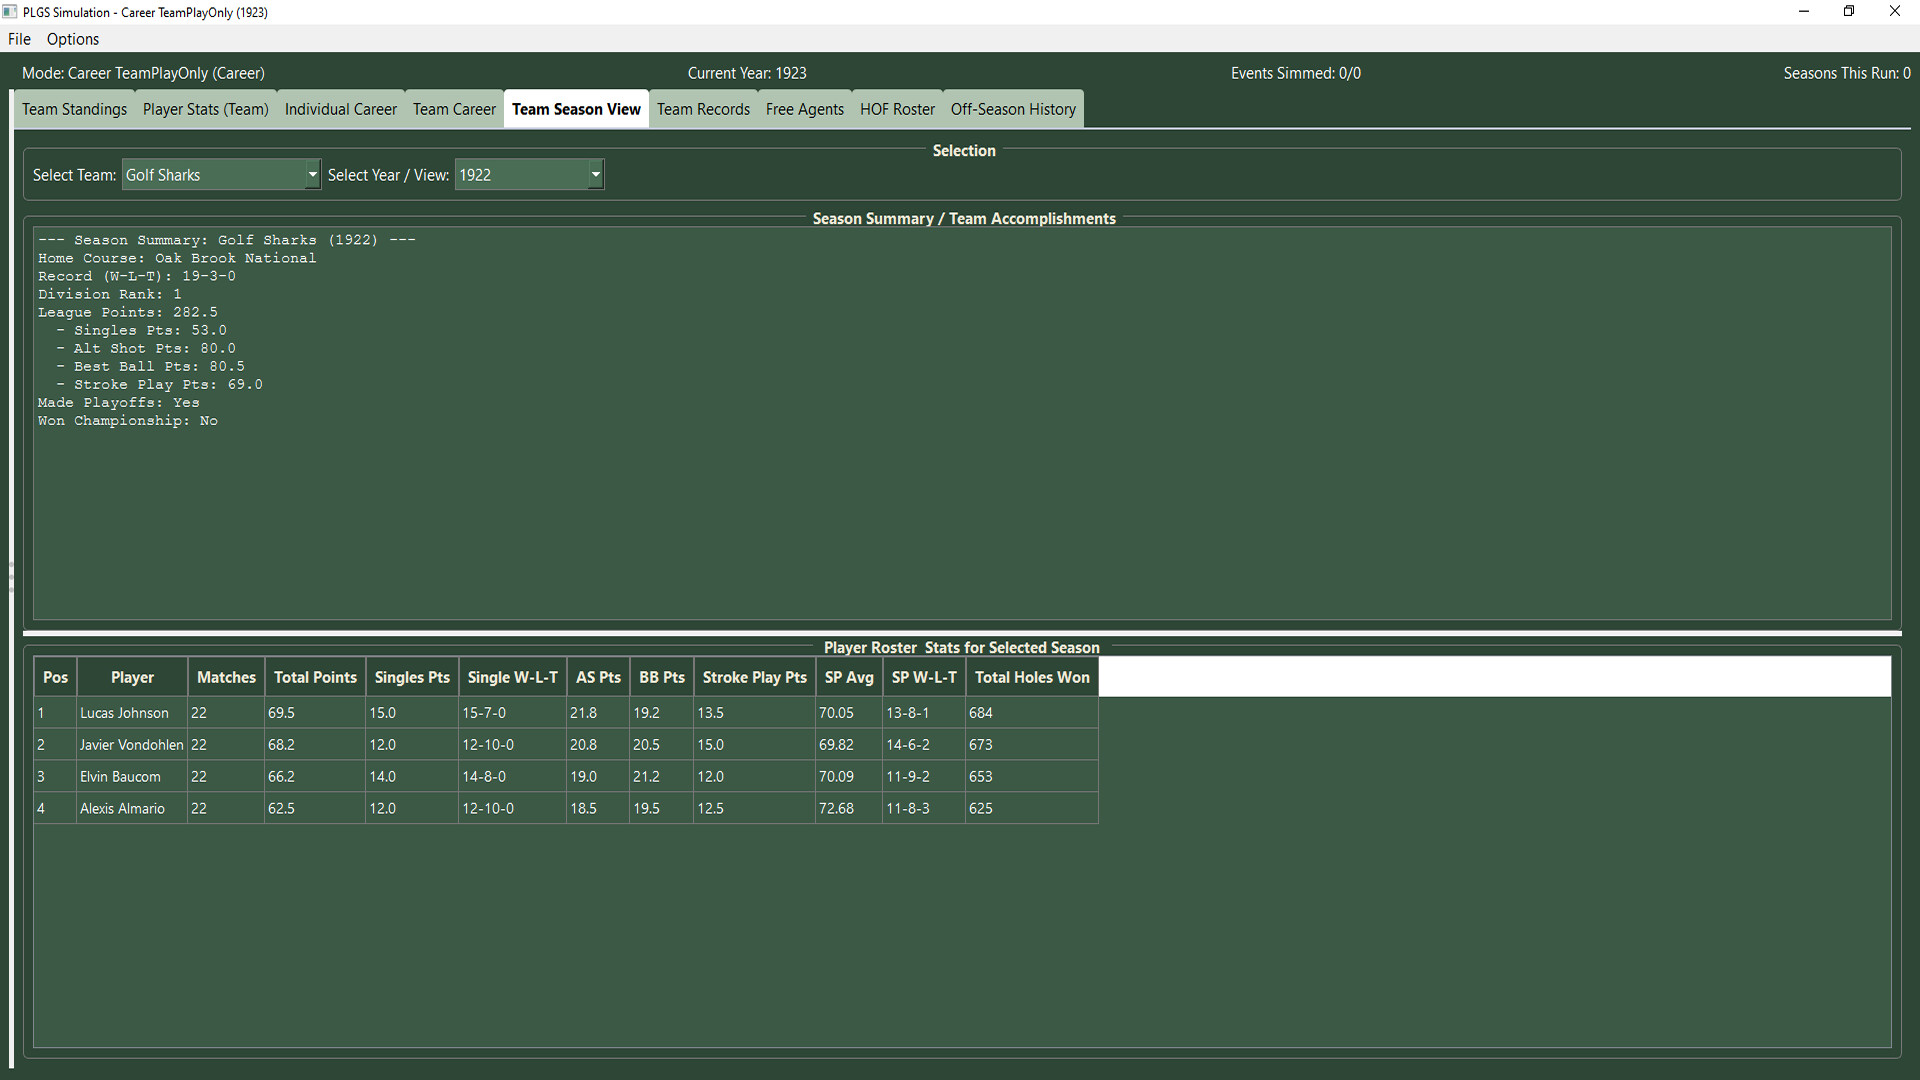
Task: Open the Team Records tab
Action: (x=703, y=109)
